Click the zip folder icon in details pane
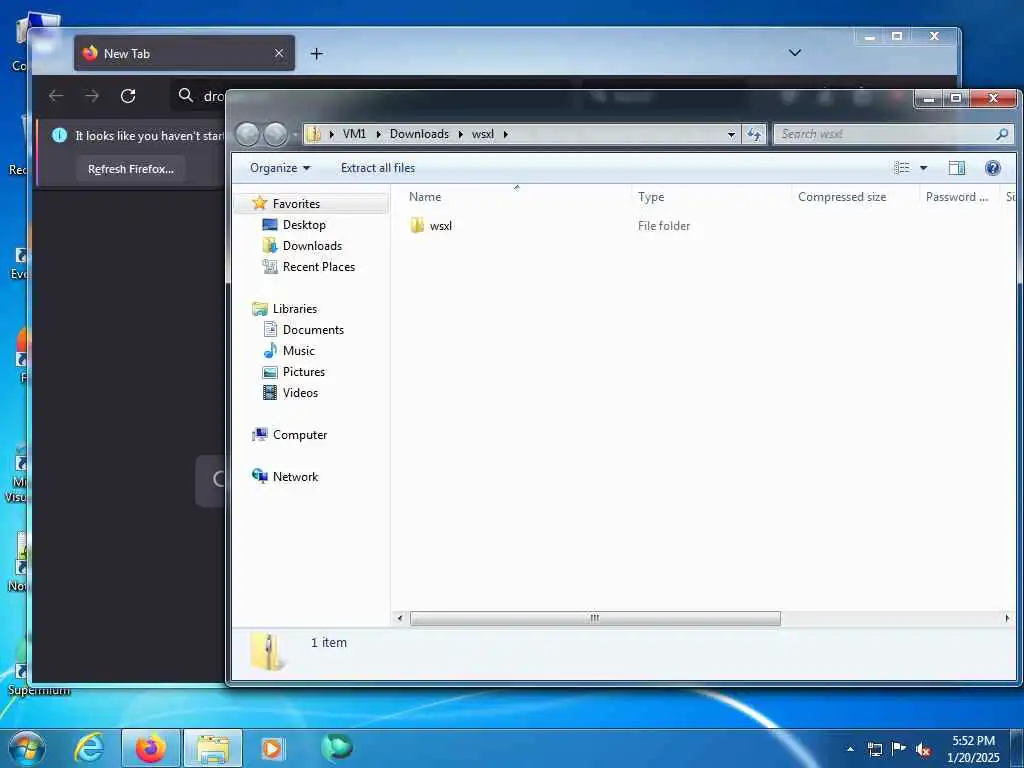 (268, 651)
